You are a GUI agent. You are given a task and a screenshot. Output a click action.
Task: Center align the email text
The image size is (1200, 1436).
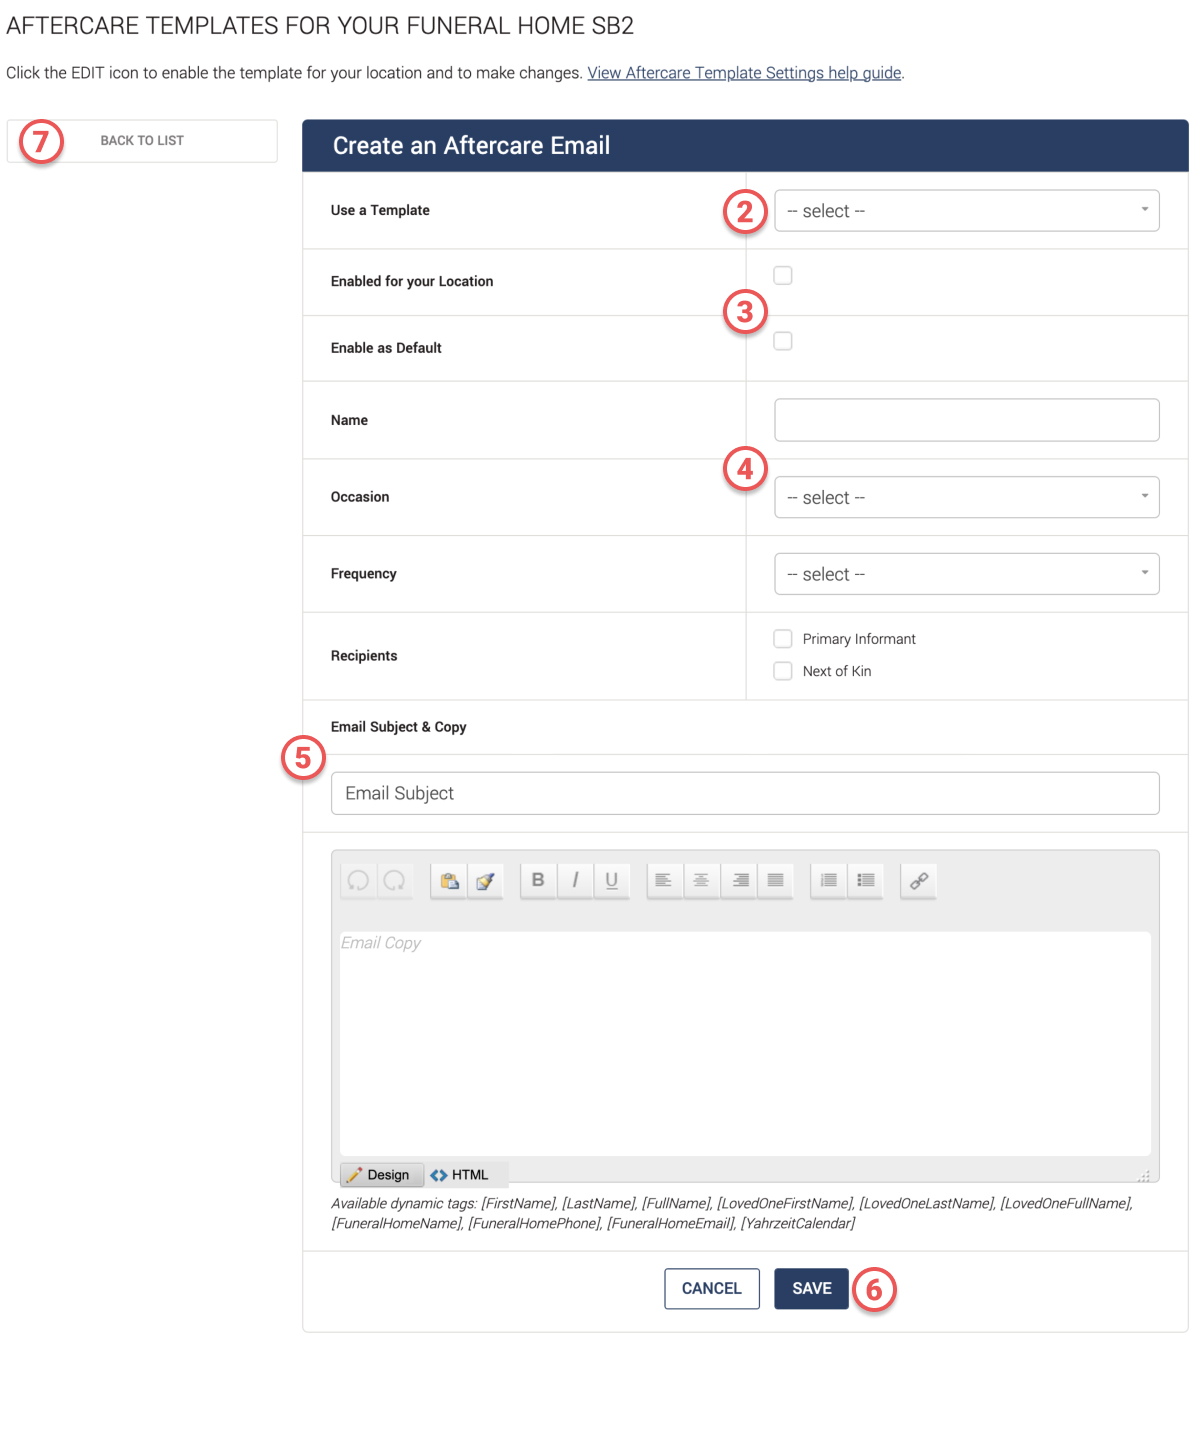(701, 880)
